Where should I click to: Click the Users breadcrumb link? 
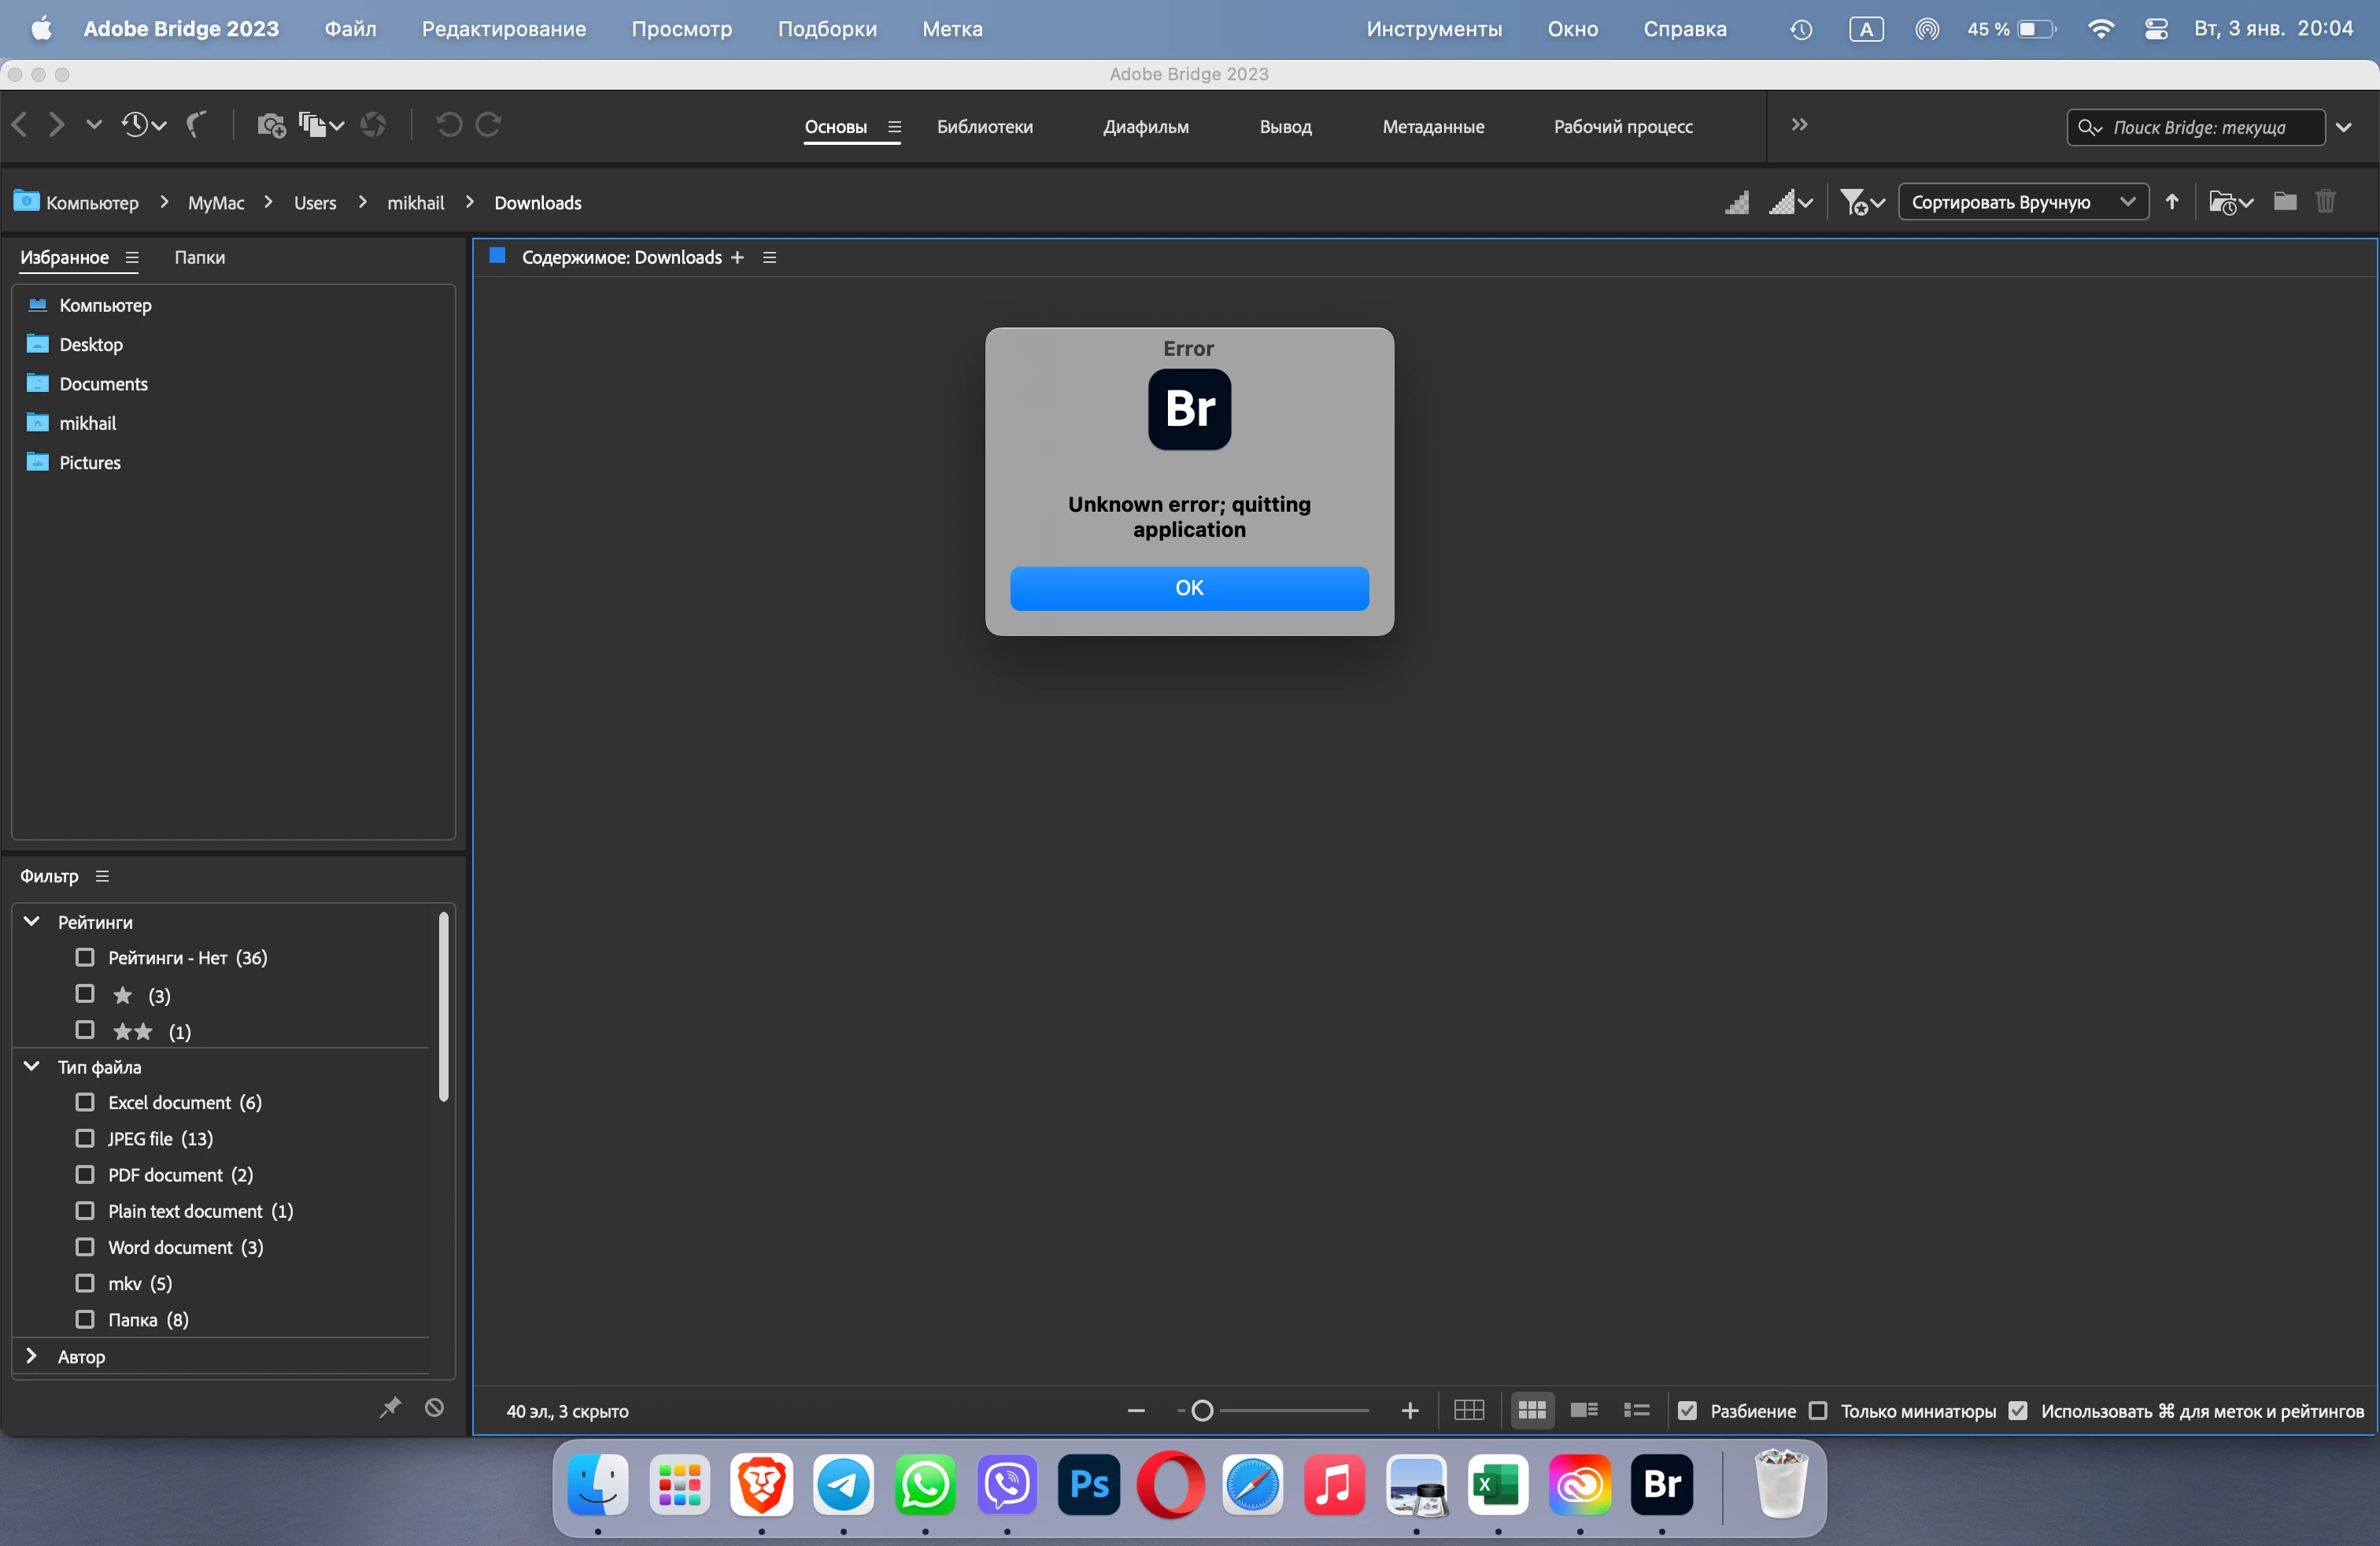[x=314, y=203]
